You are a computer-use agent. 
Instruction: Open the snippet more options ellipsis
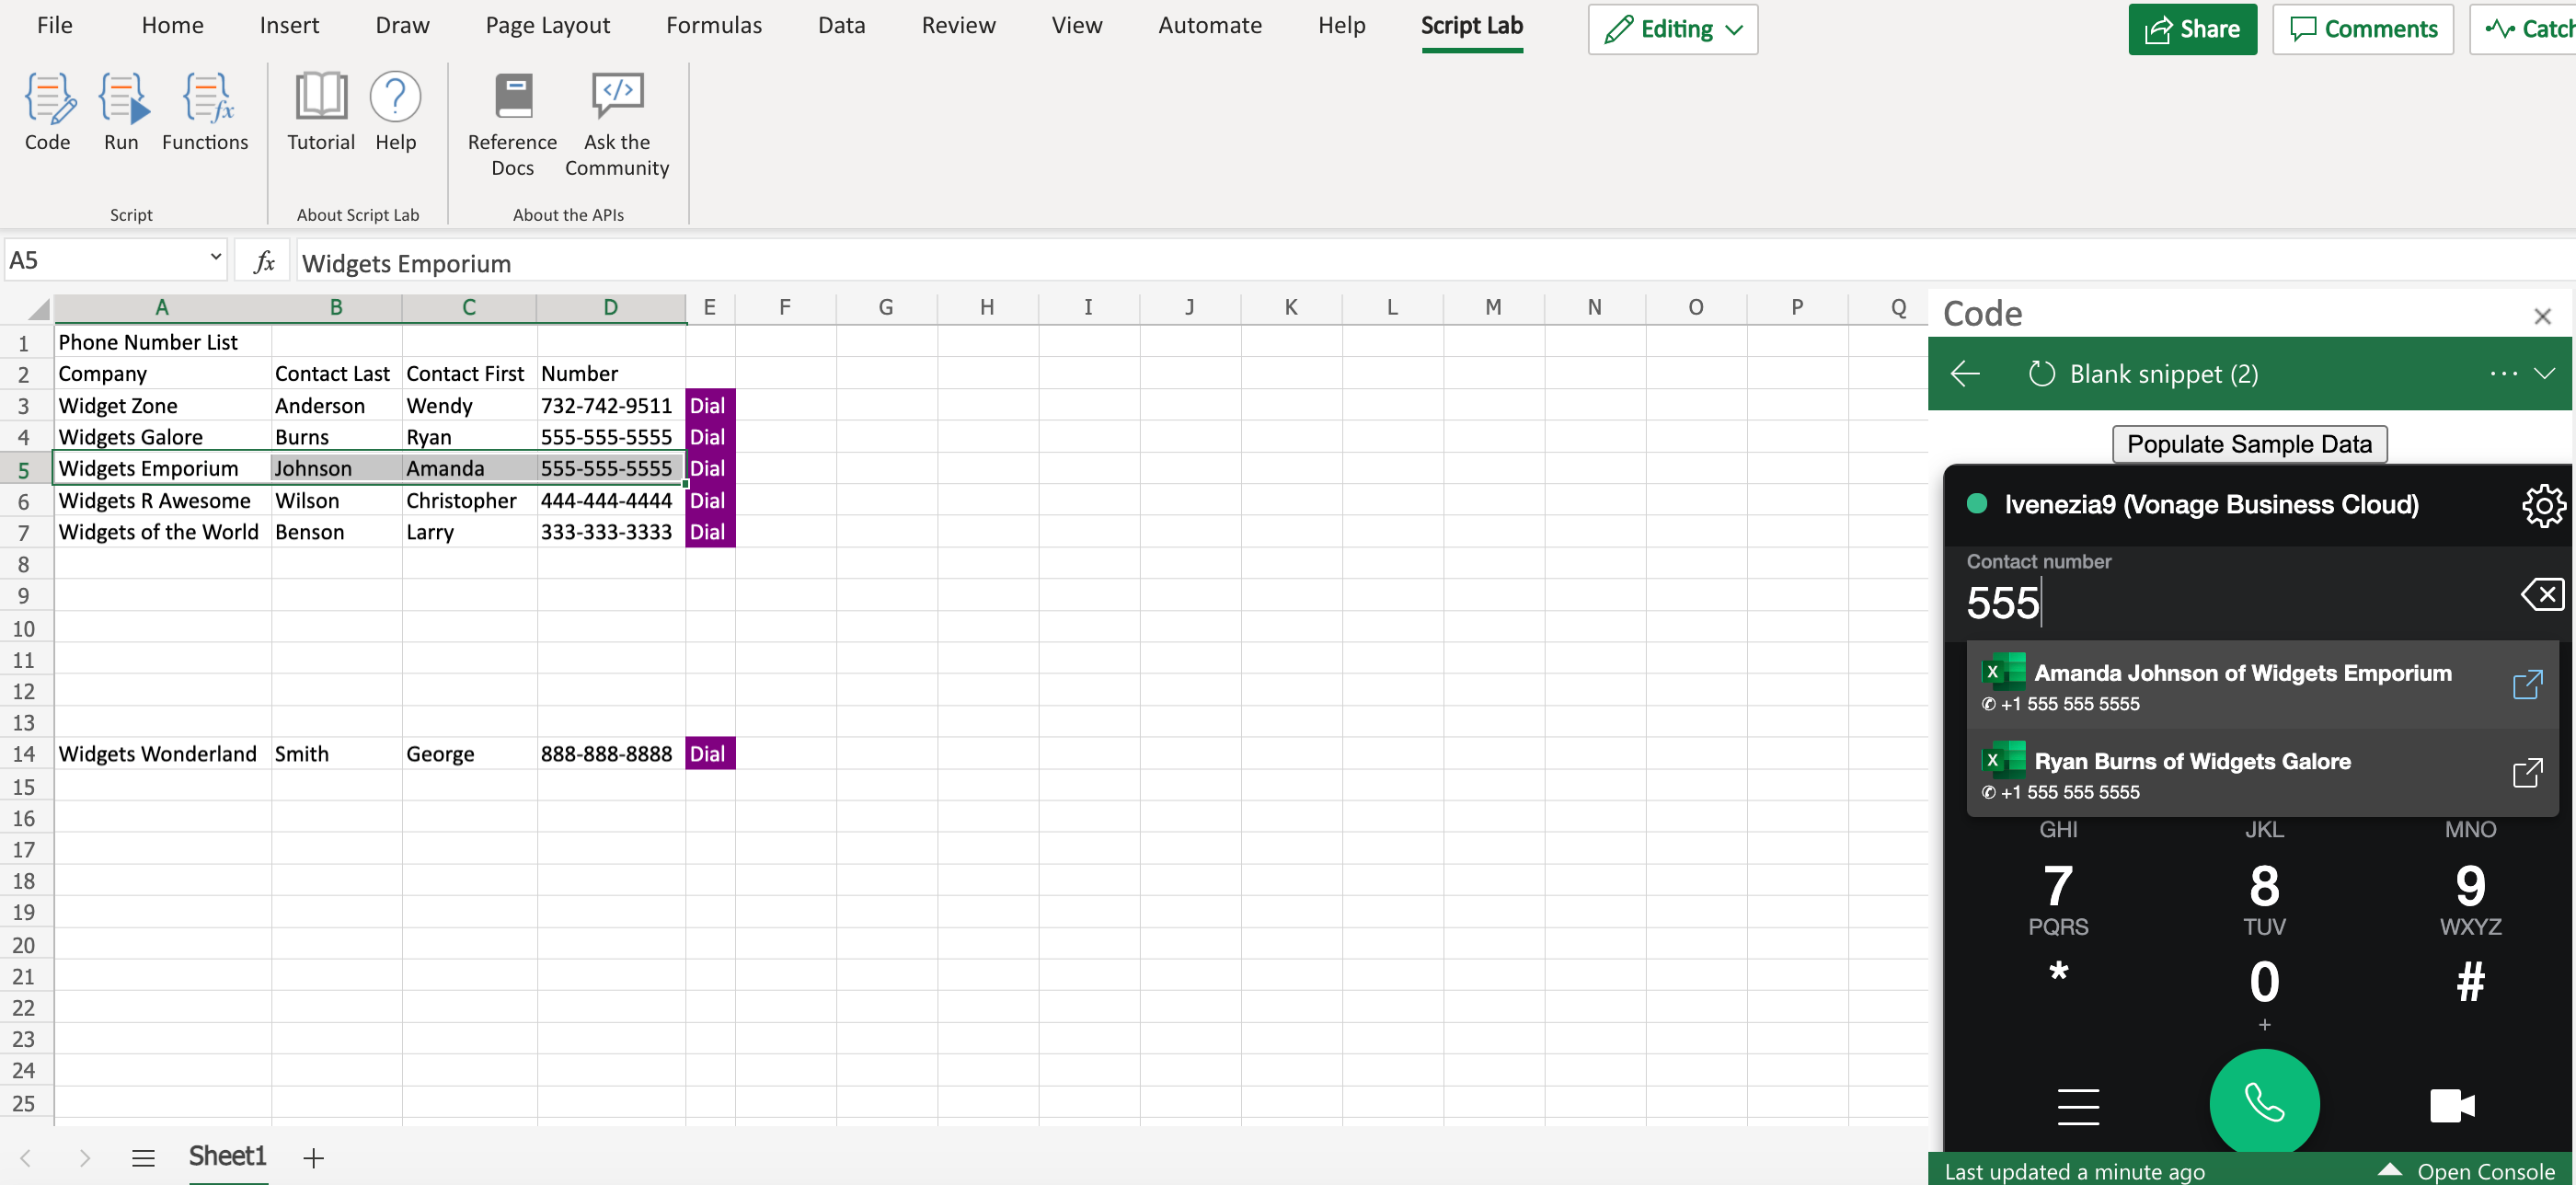[2503, 373]
